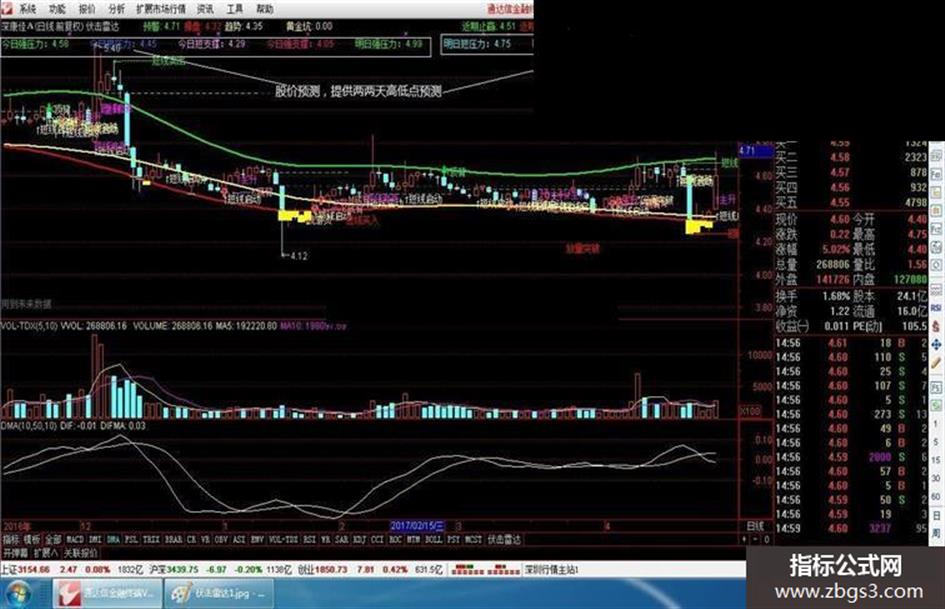Click the Fe icon in the right sidebar
The height and width of the screenshot is (609, 945).
pos(936,175)
